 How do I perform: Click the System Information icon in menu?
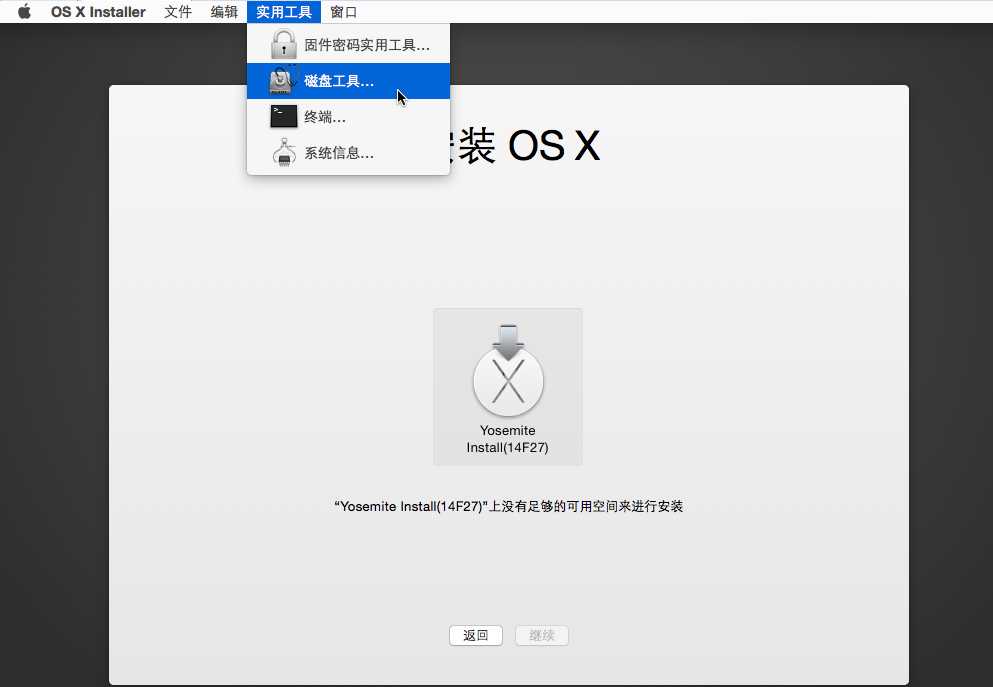(x=284, y=153)
